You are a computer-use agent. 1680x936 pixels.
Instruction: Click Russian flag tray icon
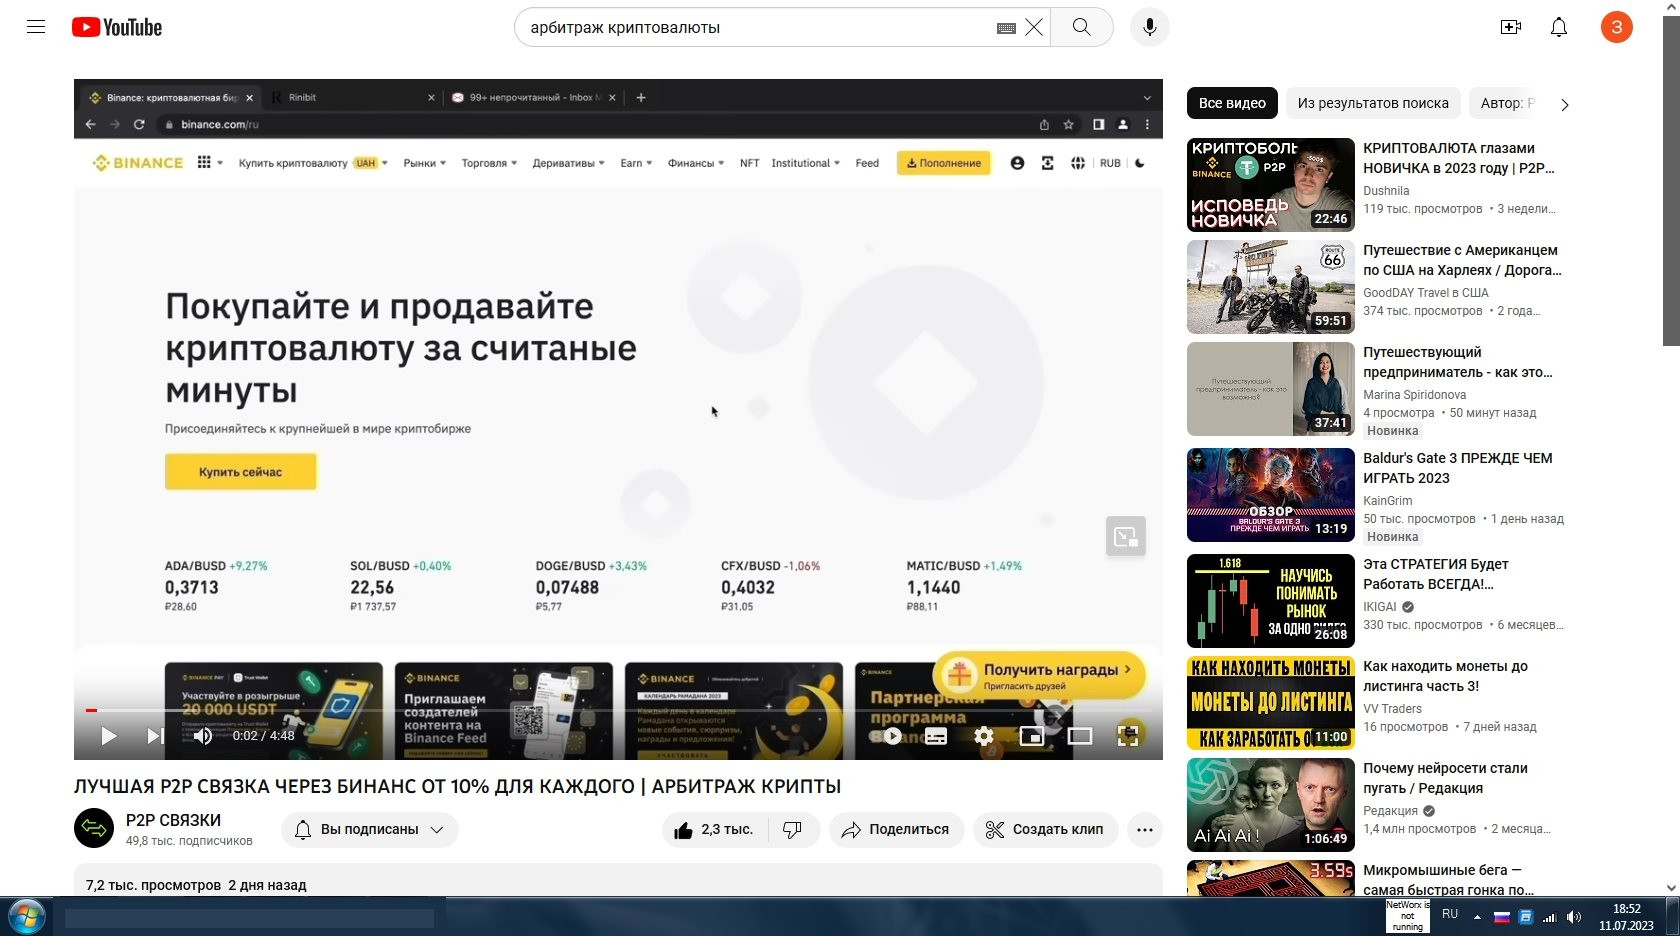click(x=1501, y=917)
